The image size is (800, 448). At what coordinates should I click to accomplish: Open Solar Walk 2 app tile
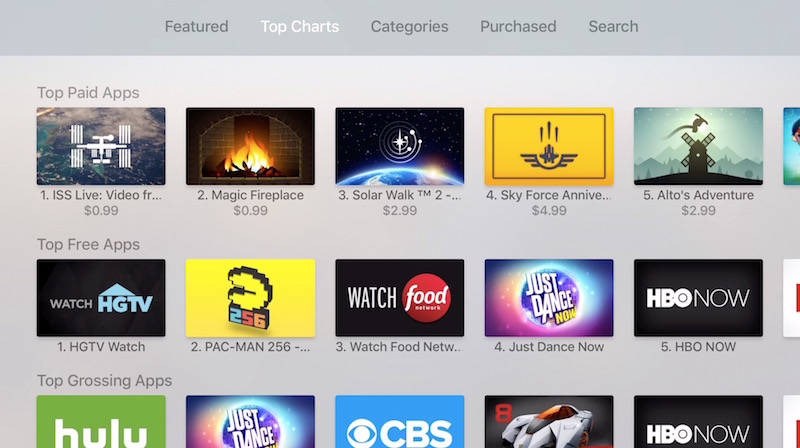[399, 146]
